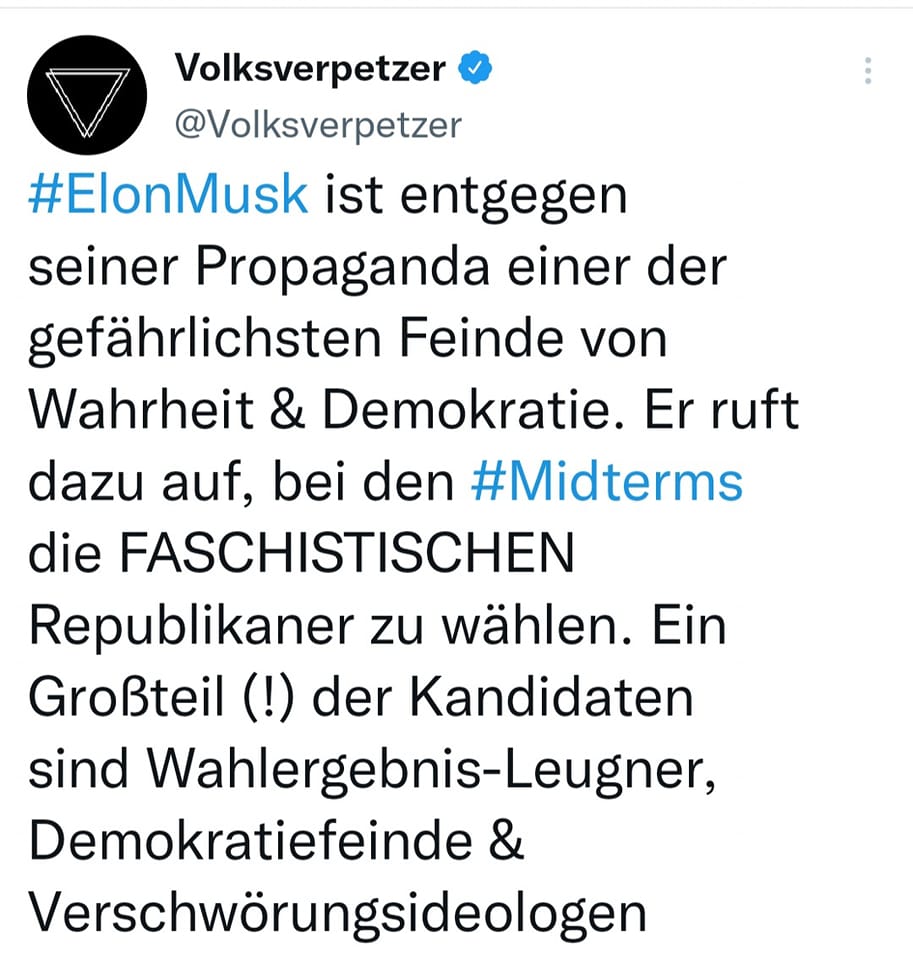Click the word Kandidaten in the tweet
Viewport: 913px width, 960px height.
551,697
